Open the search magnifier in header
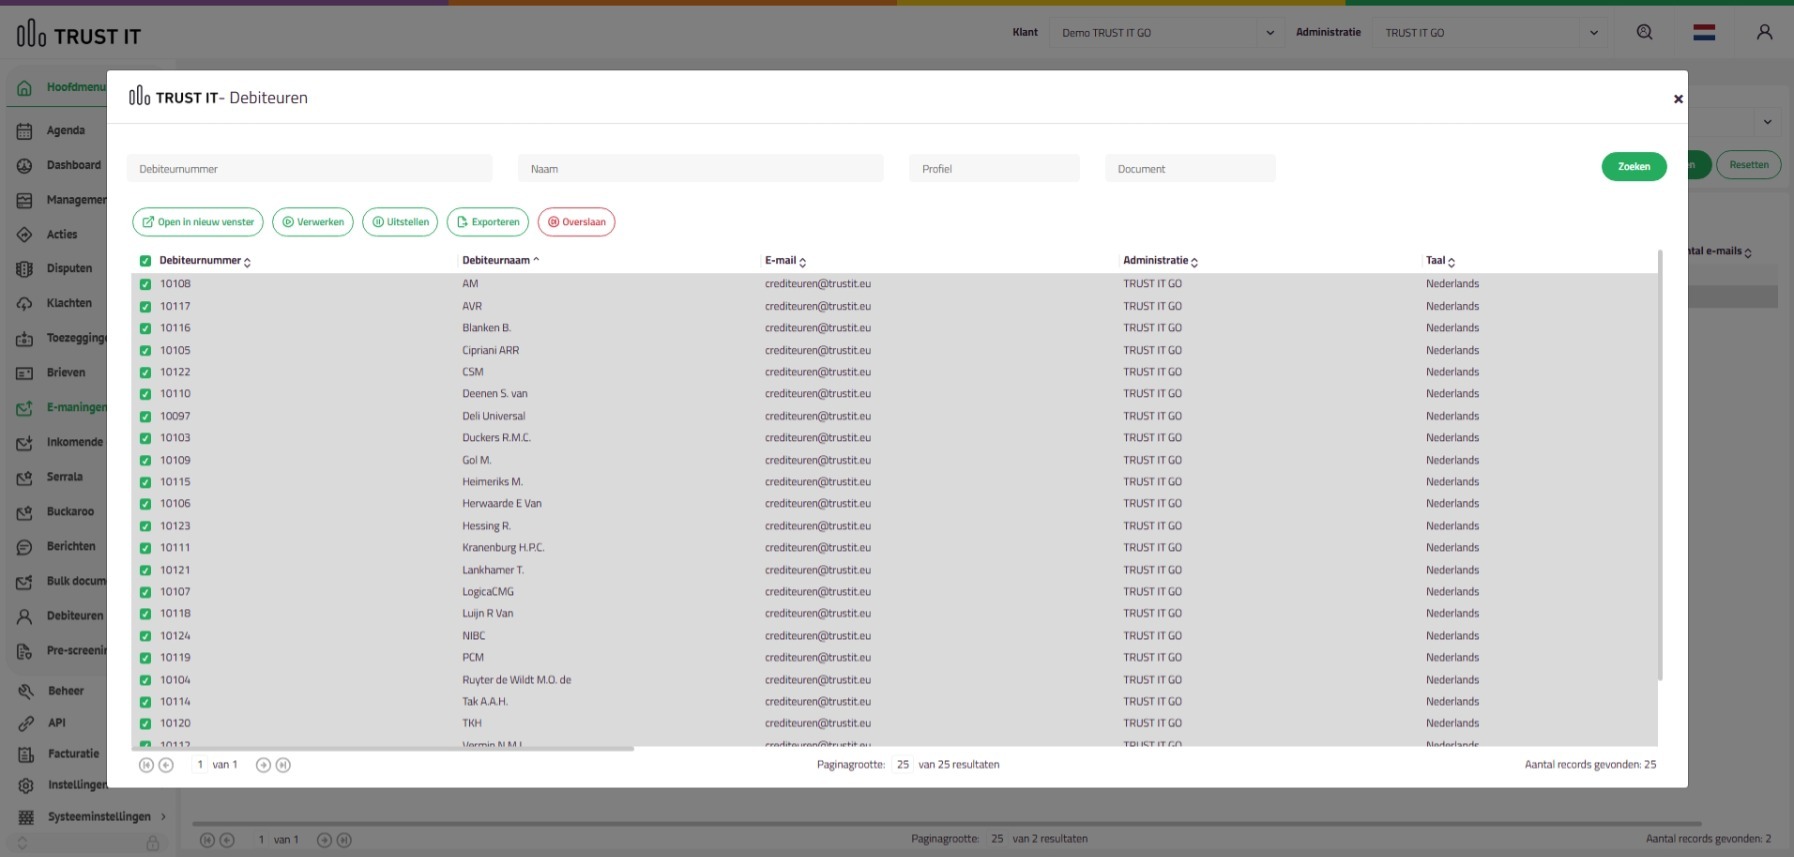The width and height of the screenshot is (1794, 857). point(1644,33)
